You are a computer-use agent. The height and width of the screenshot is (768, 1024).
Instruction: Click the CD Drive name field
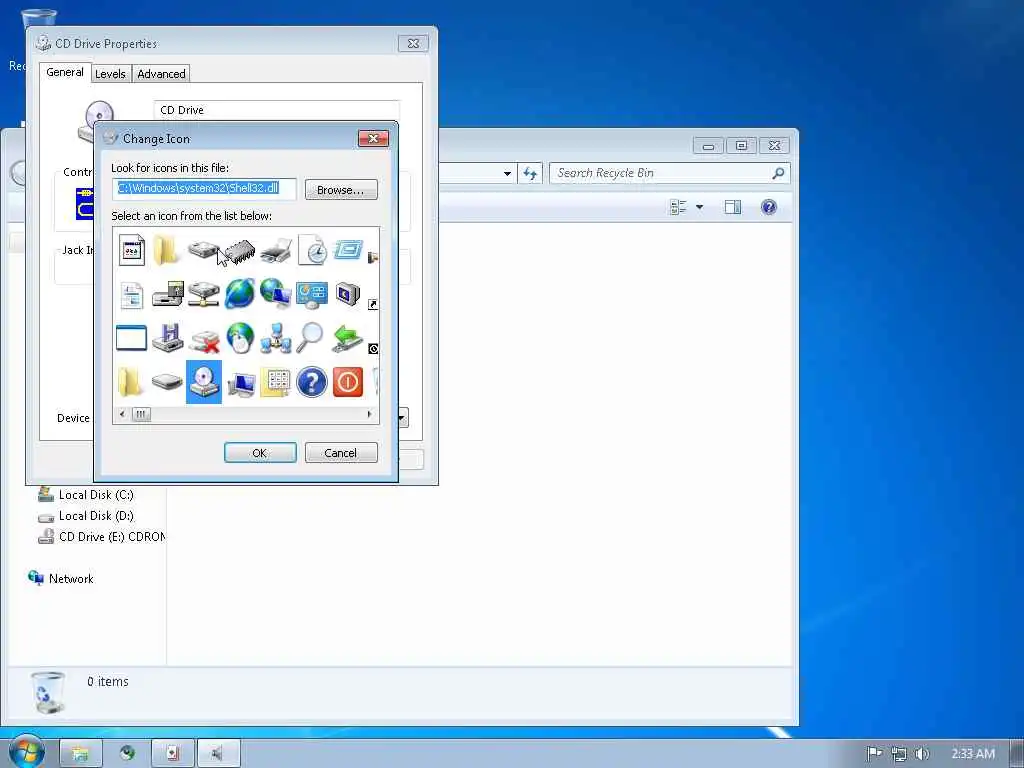click(277, 110)
